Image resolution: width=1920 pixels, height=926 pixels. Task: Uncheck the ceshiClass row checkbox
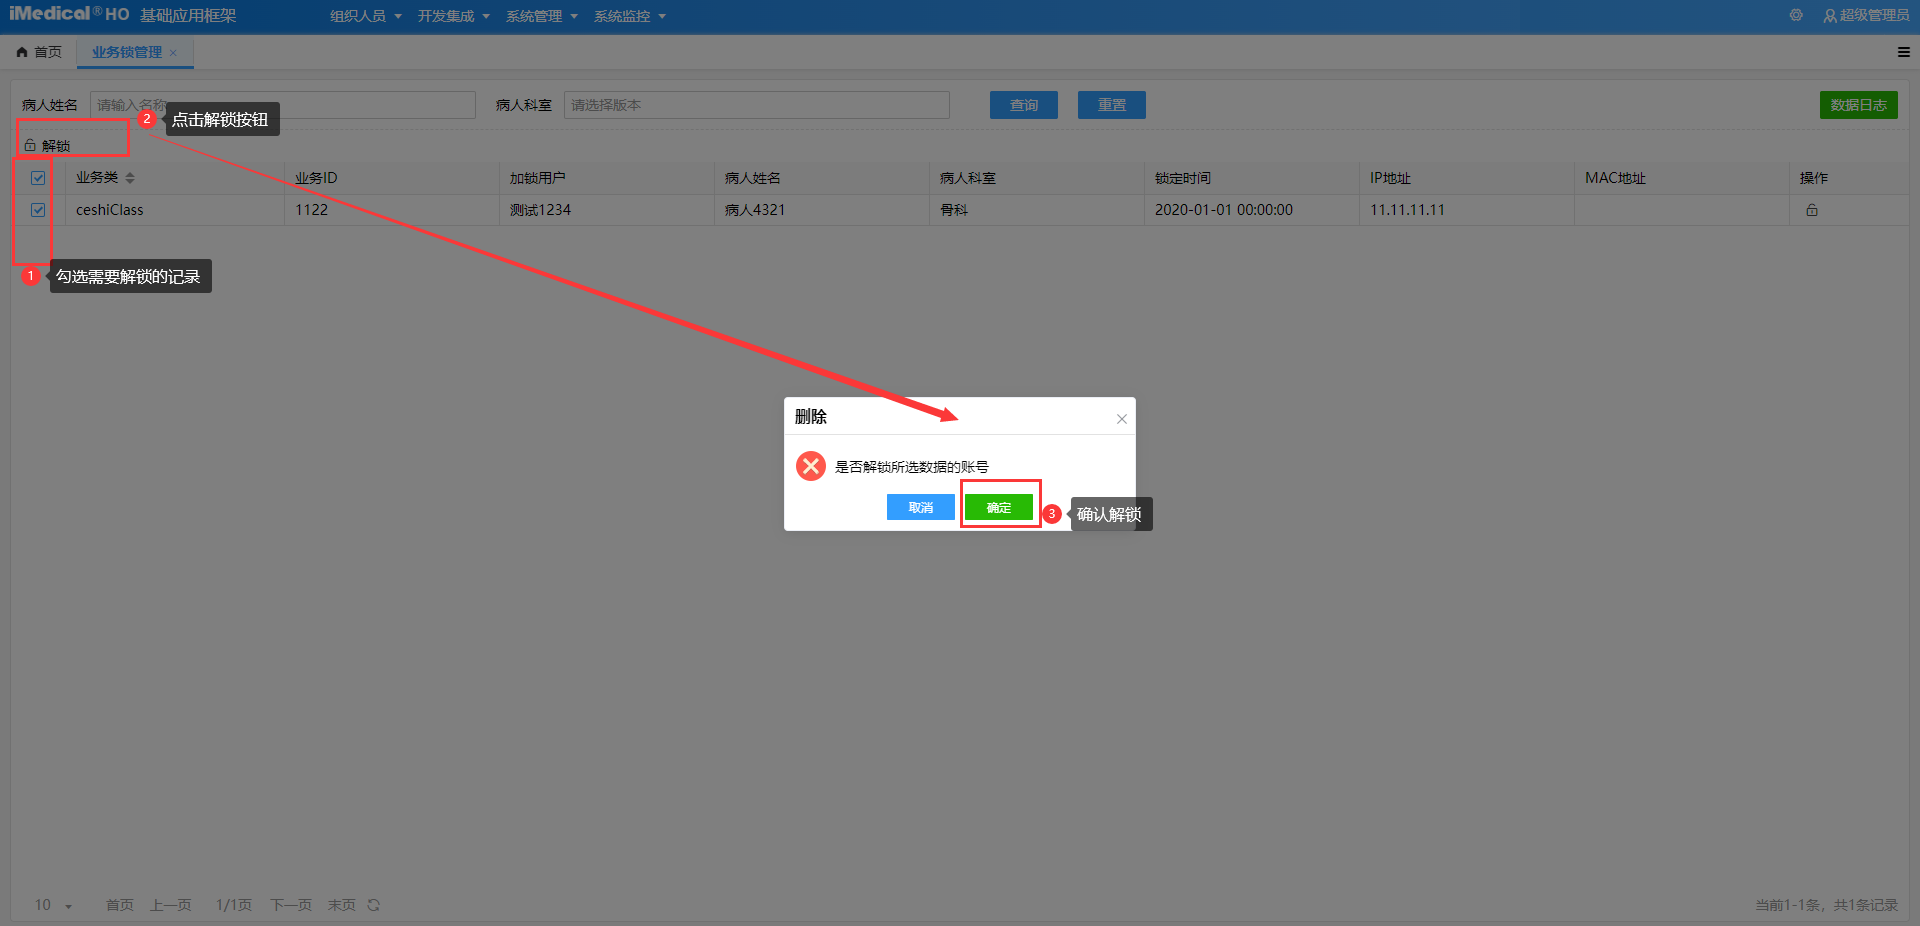(38, 210)
